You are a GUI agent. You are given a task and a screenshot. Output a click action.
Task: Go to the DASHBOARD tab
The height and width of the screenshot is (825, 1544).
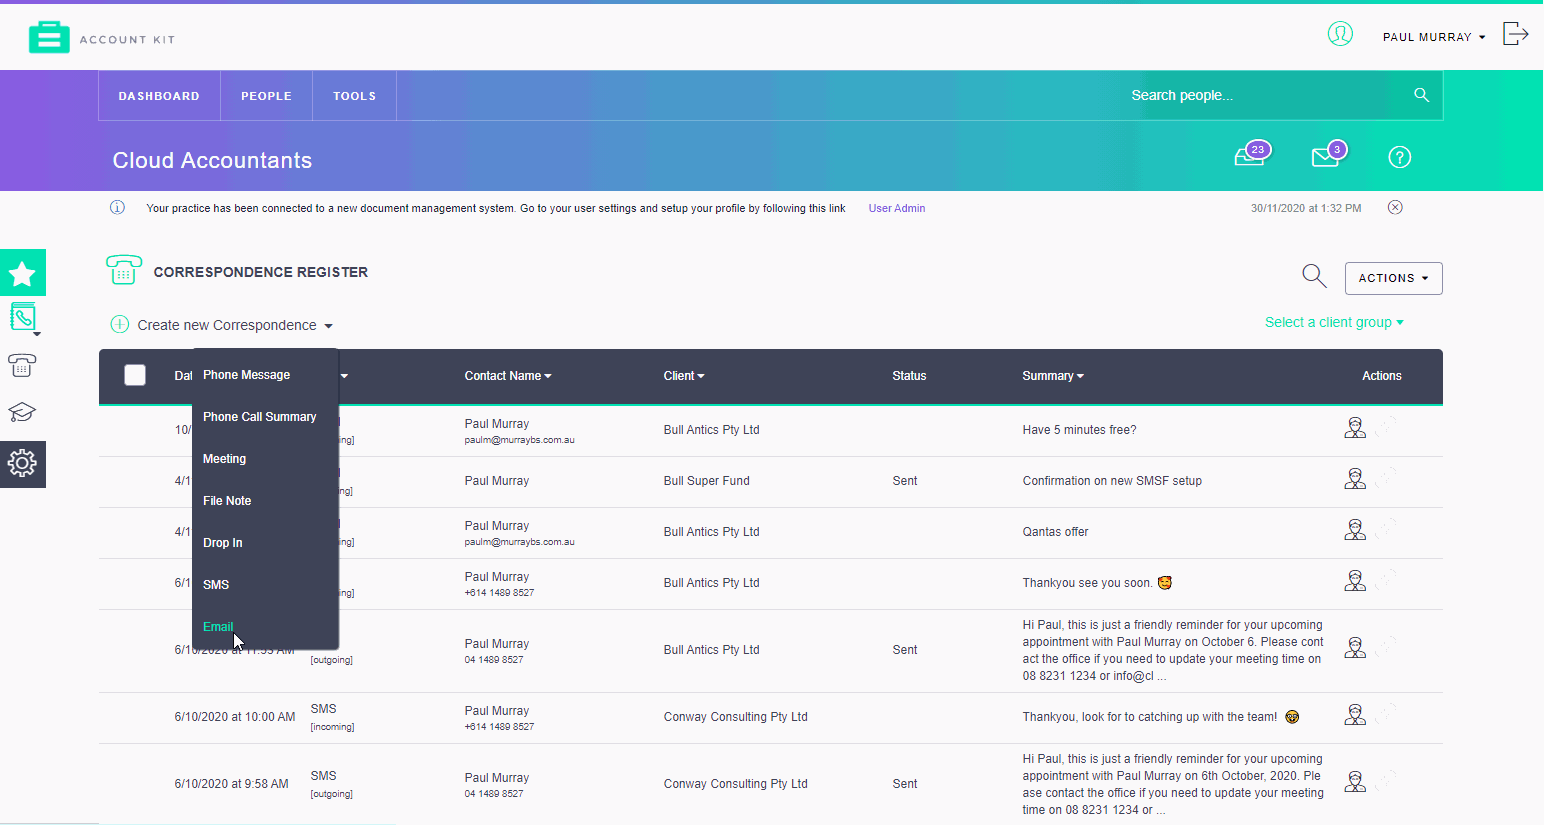pos(159,96)
